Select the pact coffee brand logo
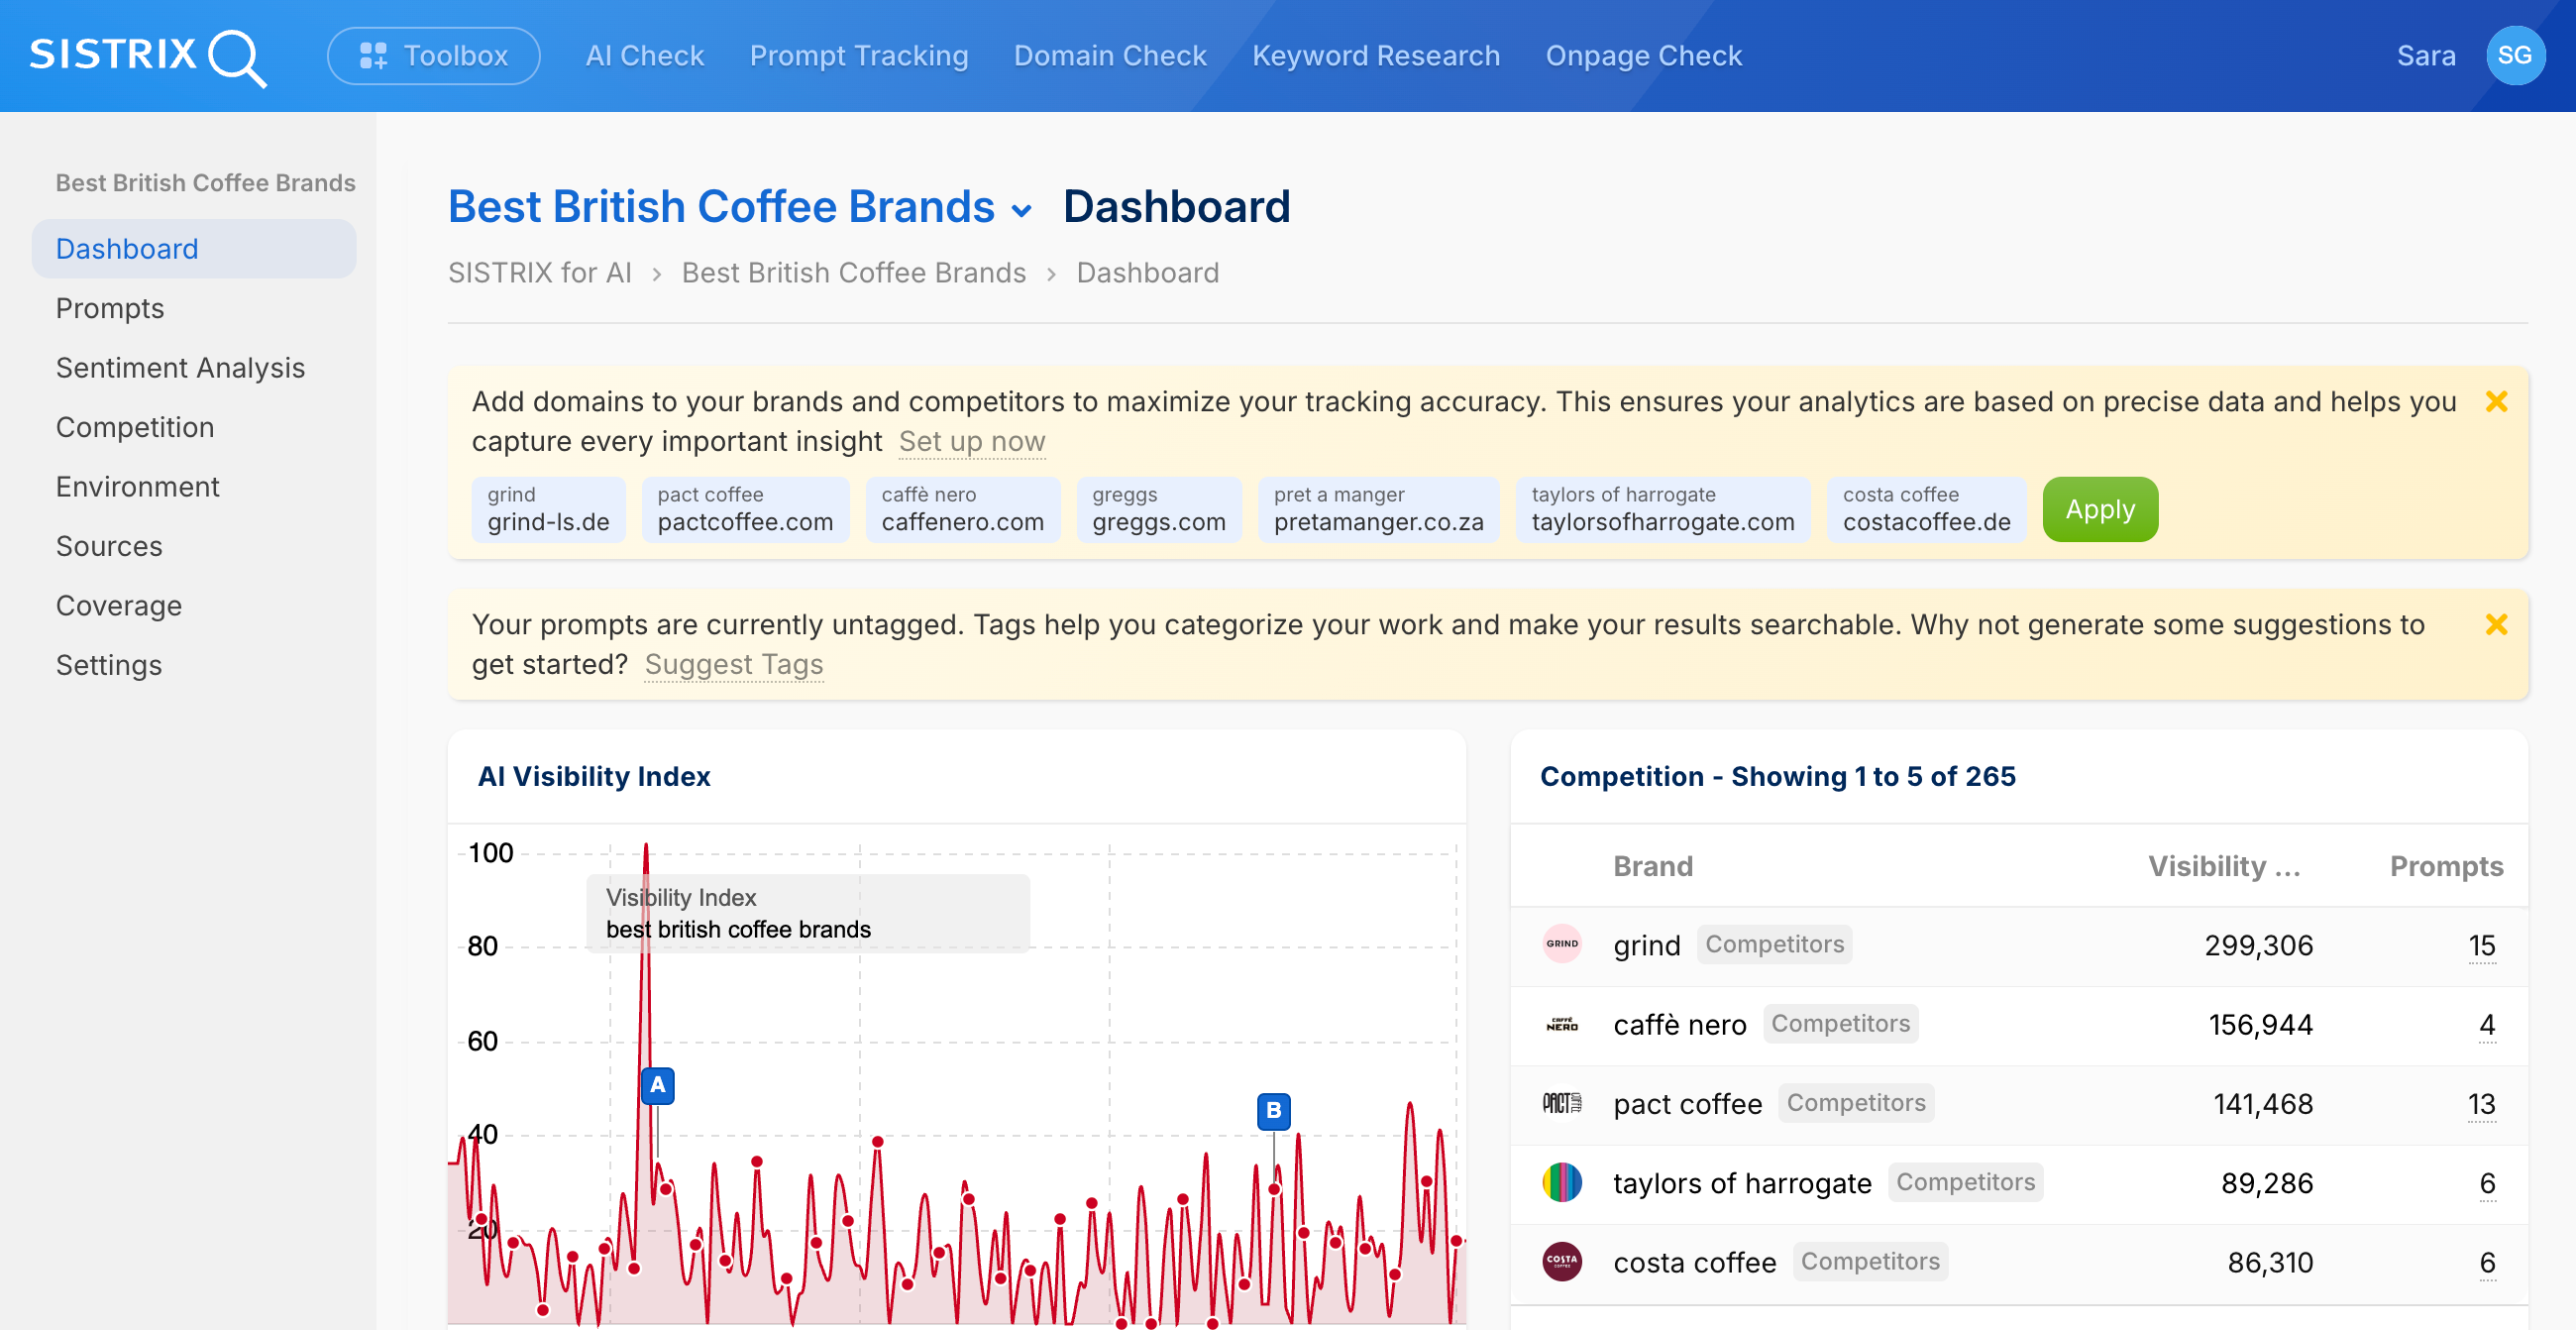 tap(1562, 1103)
